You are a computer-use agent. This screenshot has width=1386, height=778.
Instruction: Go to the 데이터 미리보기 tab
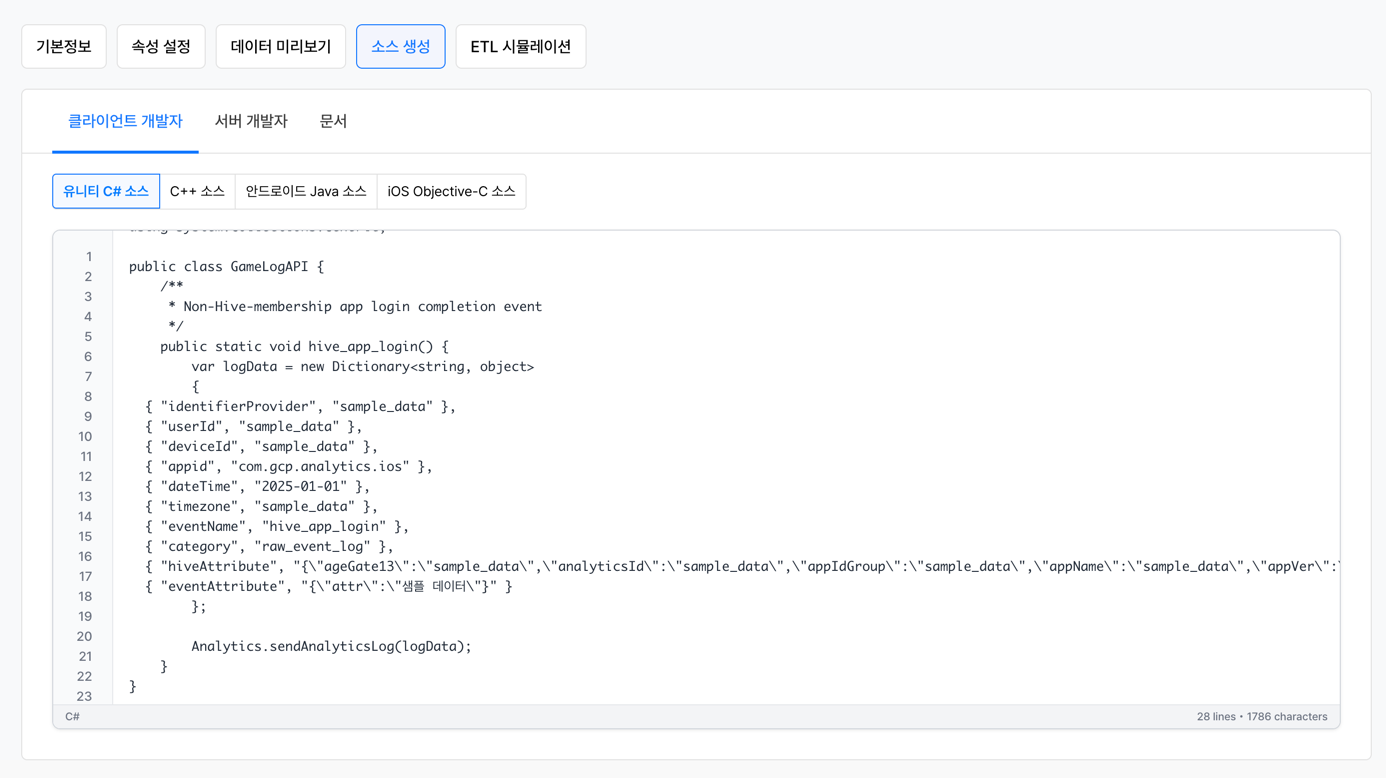coord(281,47)
